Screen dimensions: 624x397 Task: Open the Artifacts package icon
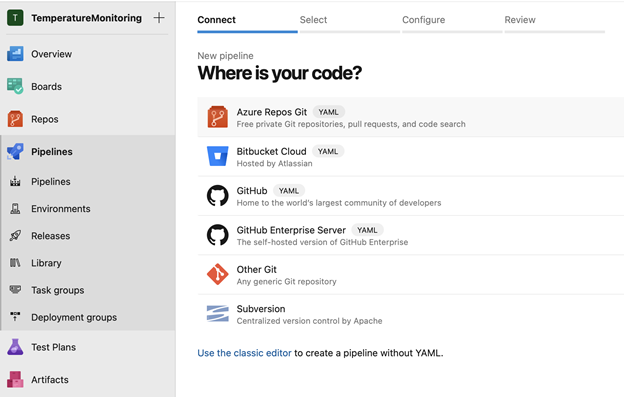15,379
